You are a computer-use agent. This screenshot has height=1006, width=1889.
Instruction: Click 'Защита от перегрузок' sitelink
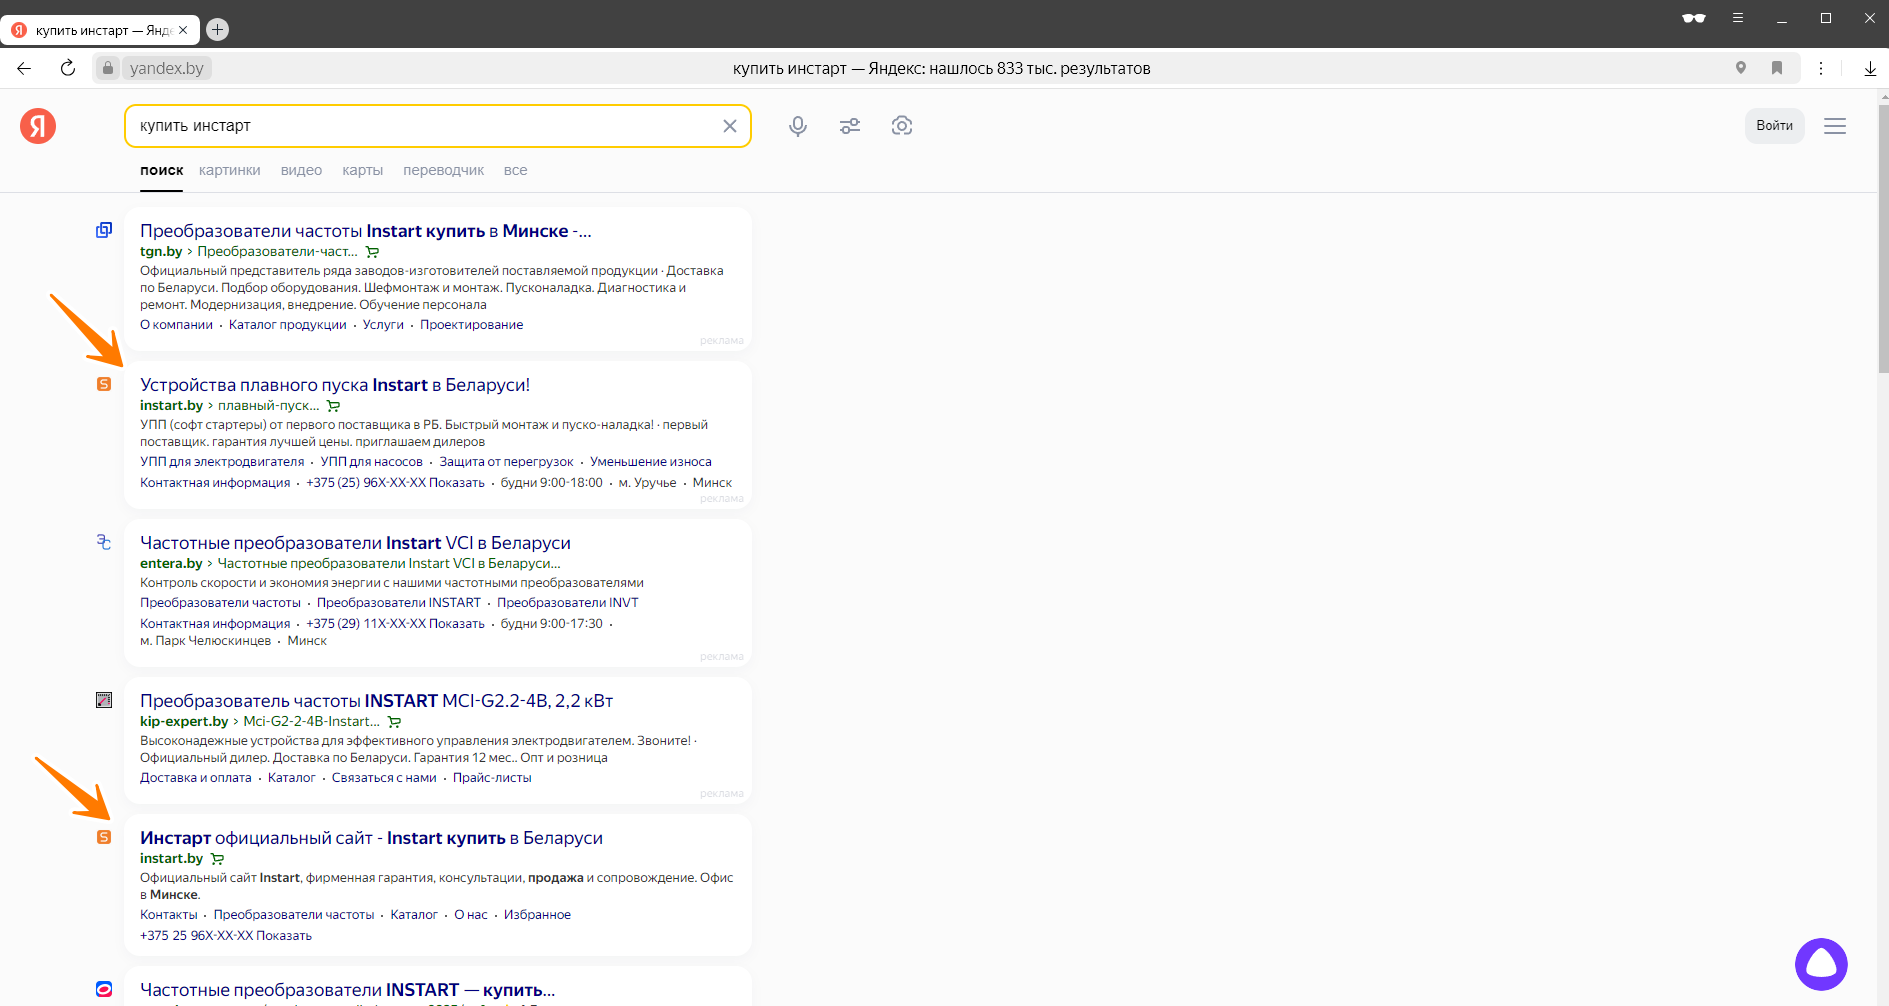coord(506,462)
